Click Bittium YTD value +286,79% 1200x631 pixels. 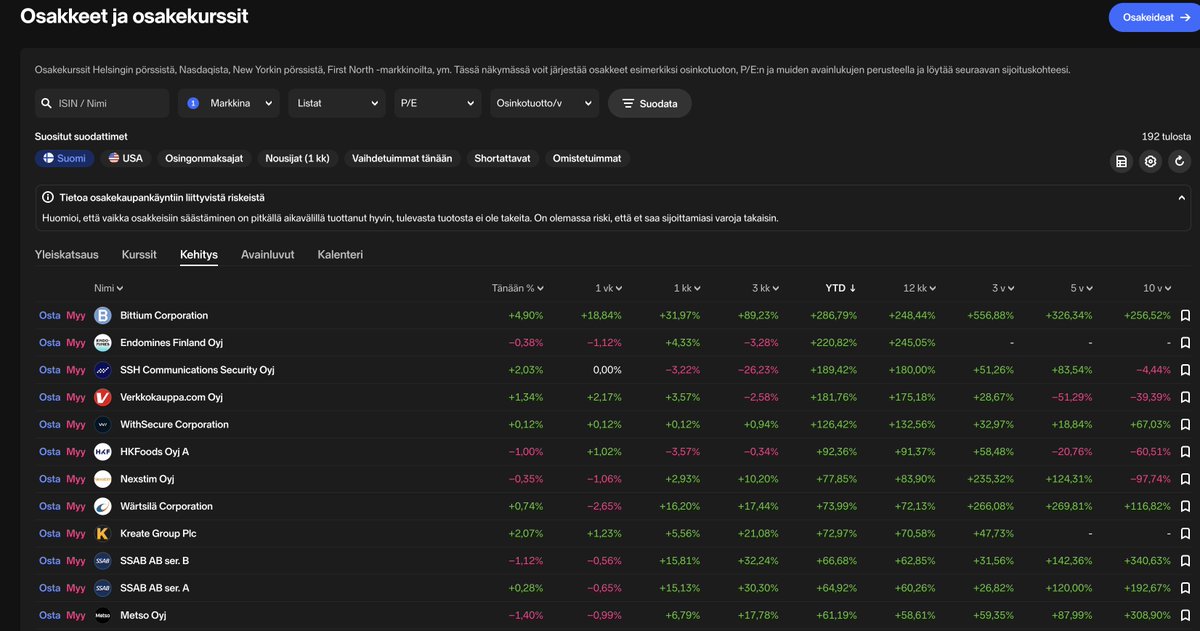point(834,316)
